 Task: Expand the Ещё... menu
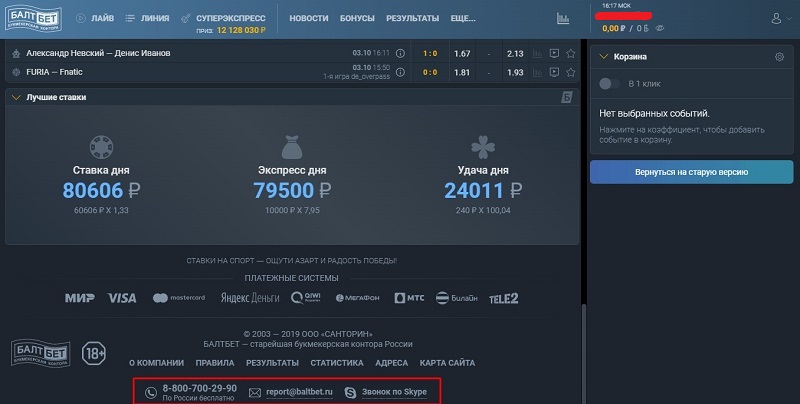[x=463, y=18]
